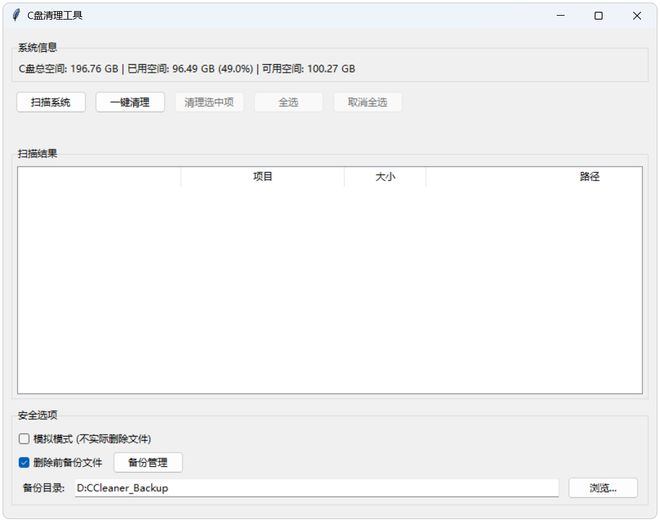Click the C盘清理工具 title bar text
Screen dimensions: 660x523
[x=56, y=16]
